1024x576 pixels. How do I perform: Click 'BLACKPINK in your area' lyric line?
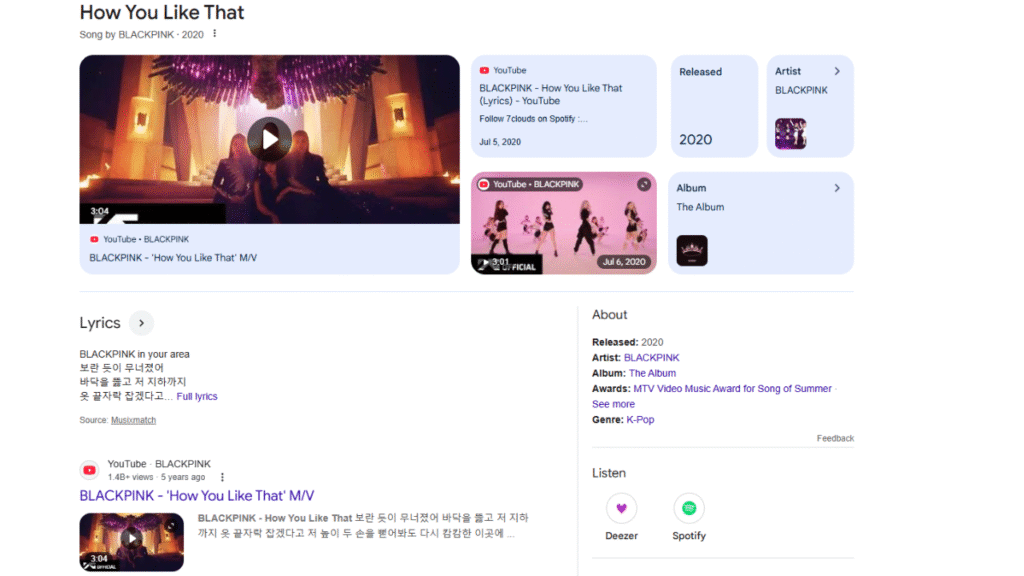point(135,354)
